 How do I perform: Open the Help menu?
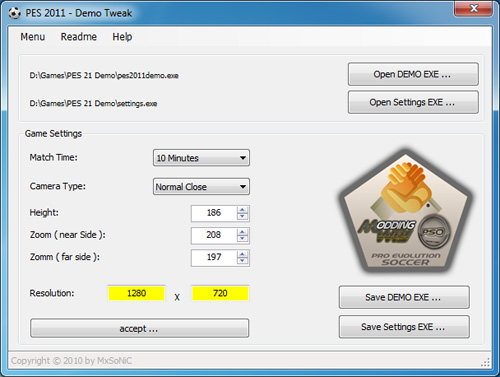[122, 37]
